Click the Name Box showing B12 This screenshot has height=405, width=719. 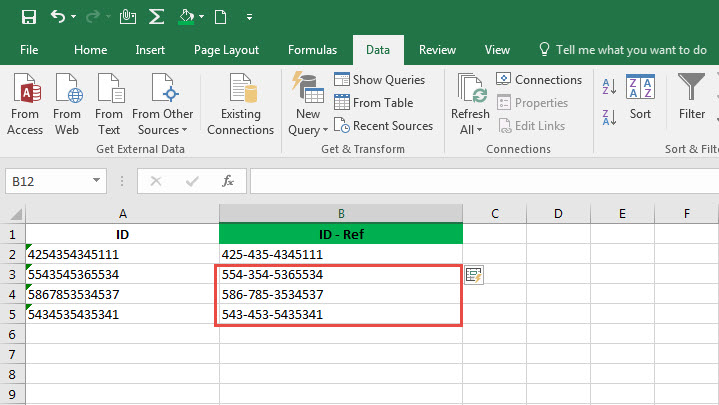click(48, 181)
